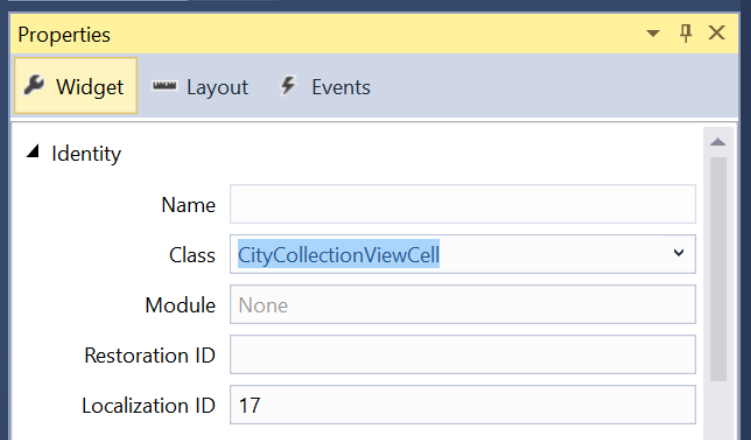Open the Properties window position menu arrow

pos(653,33)
